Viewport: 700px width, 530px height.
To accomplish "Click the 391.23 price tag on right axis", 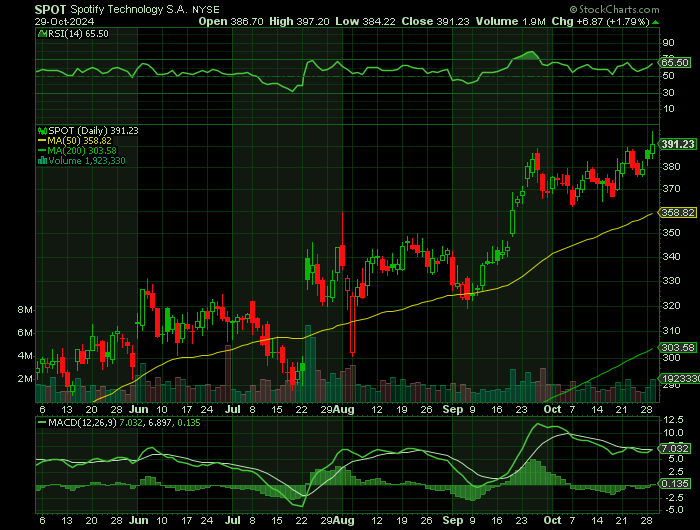I will coord(678,144).
